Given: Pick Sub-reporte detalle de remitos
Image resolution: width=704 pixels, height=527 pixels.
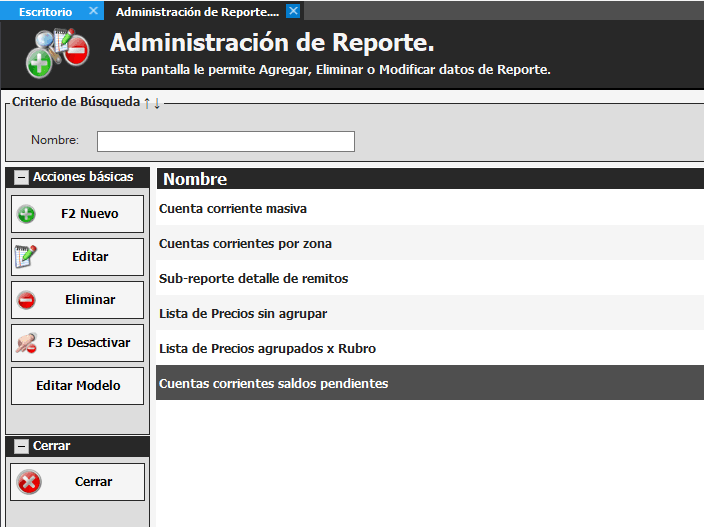Looking at the screenshot, I should [x=253, y=279].
